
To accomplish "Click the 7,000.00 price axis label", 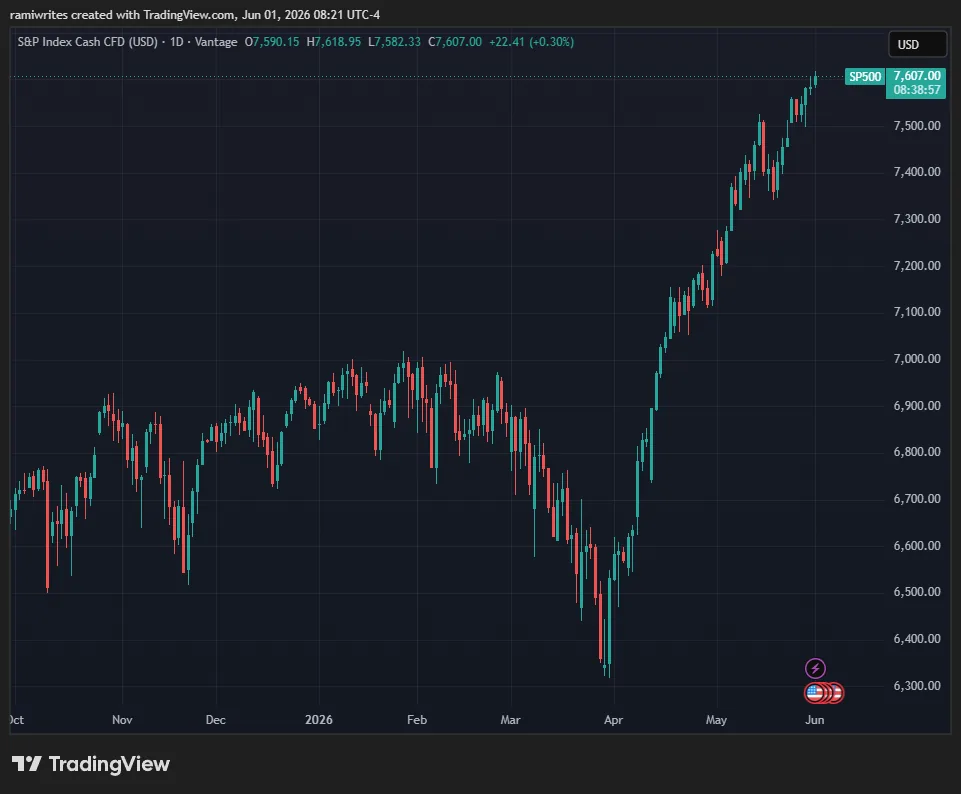I will pyautogui.click(x=917, y=358).
